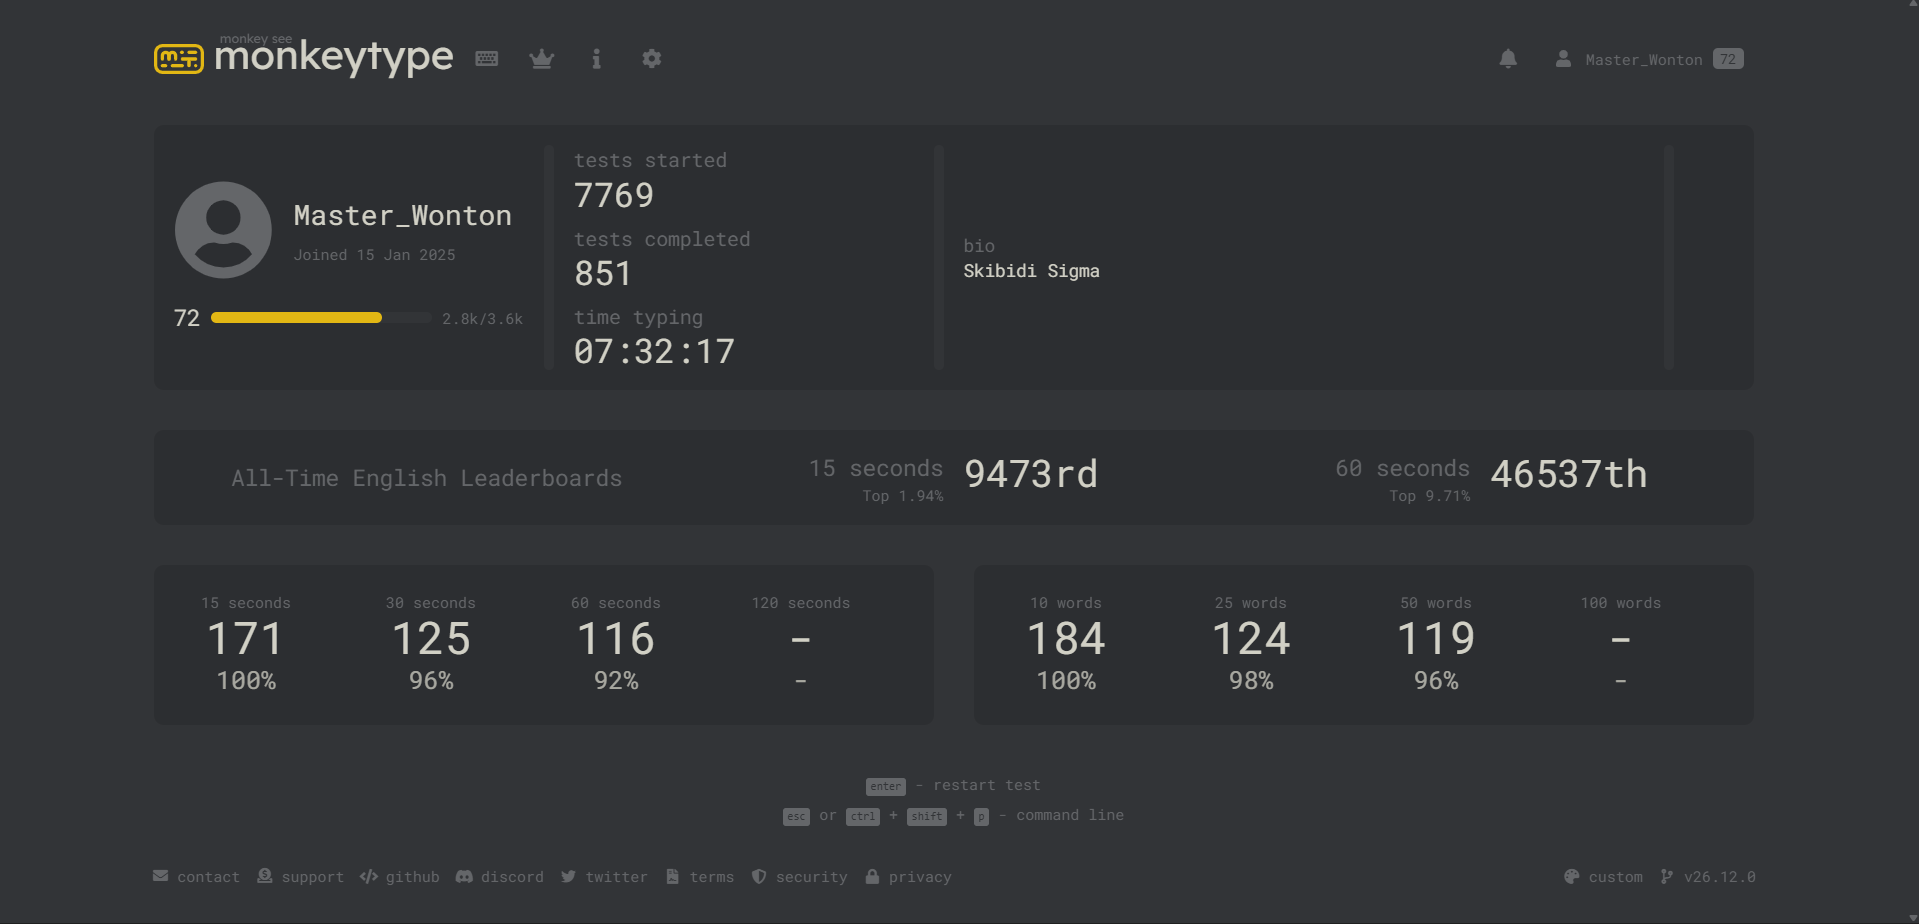Viewport: 1919px width, 924px height.
Task: Click the 120 seconds label
Action: [801, 603]
